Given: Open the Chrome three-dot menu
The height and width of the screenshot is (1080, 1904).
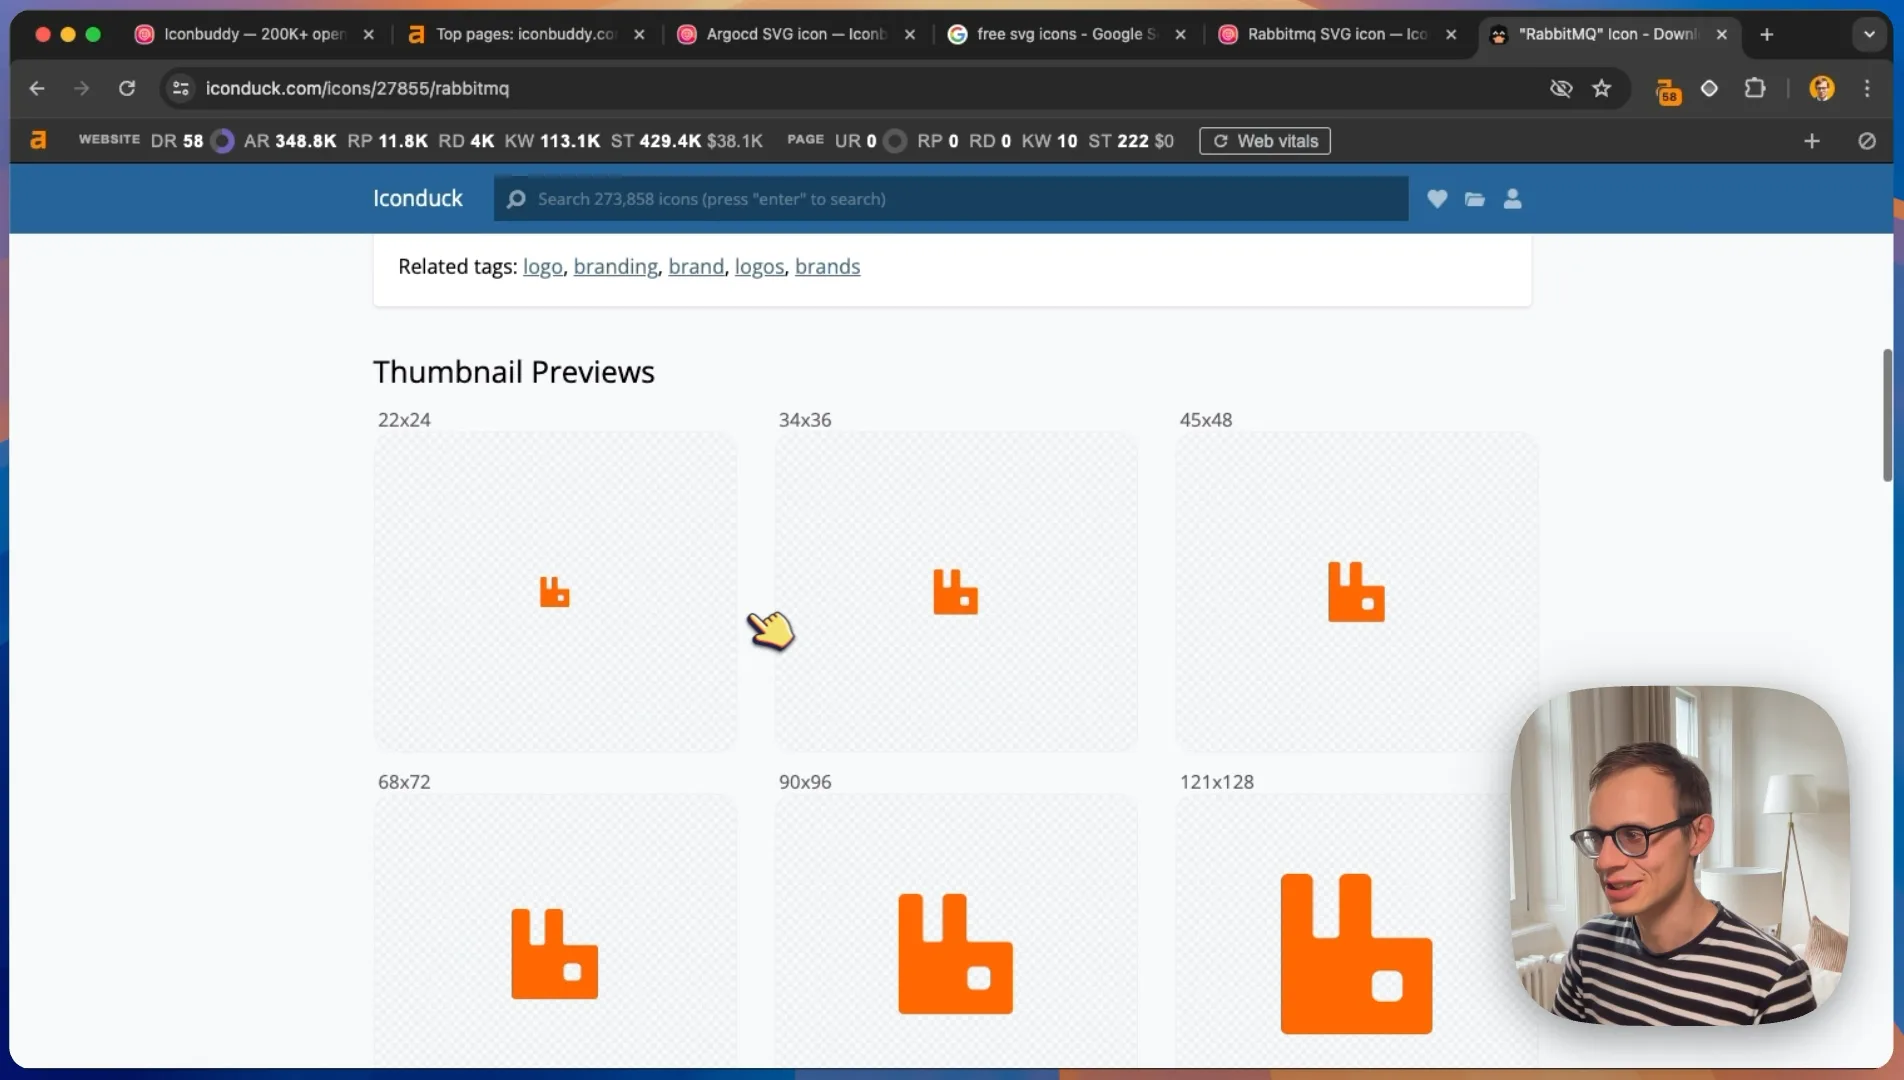Looking at the screenshot, I should tap(1866, 88).
